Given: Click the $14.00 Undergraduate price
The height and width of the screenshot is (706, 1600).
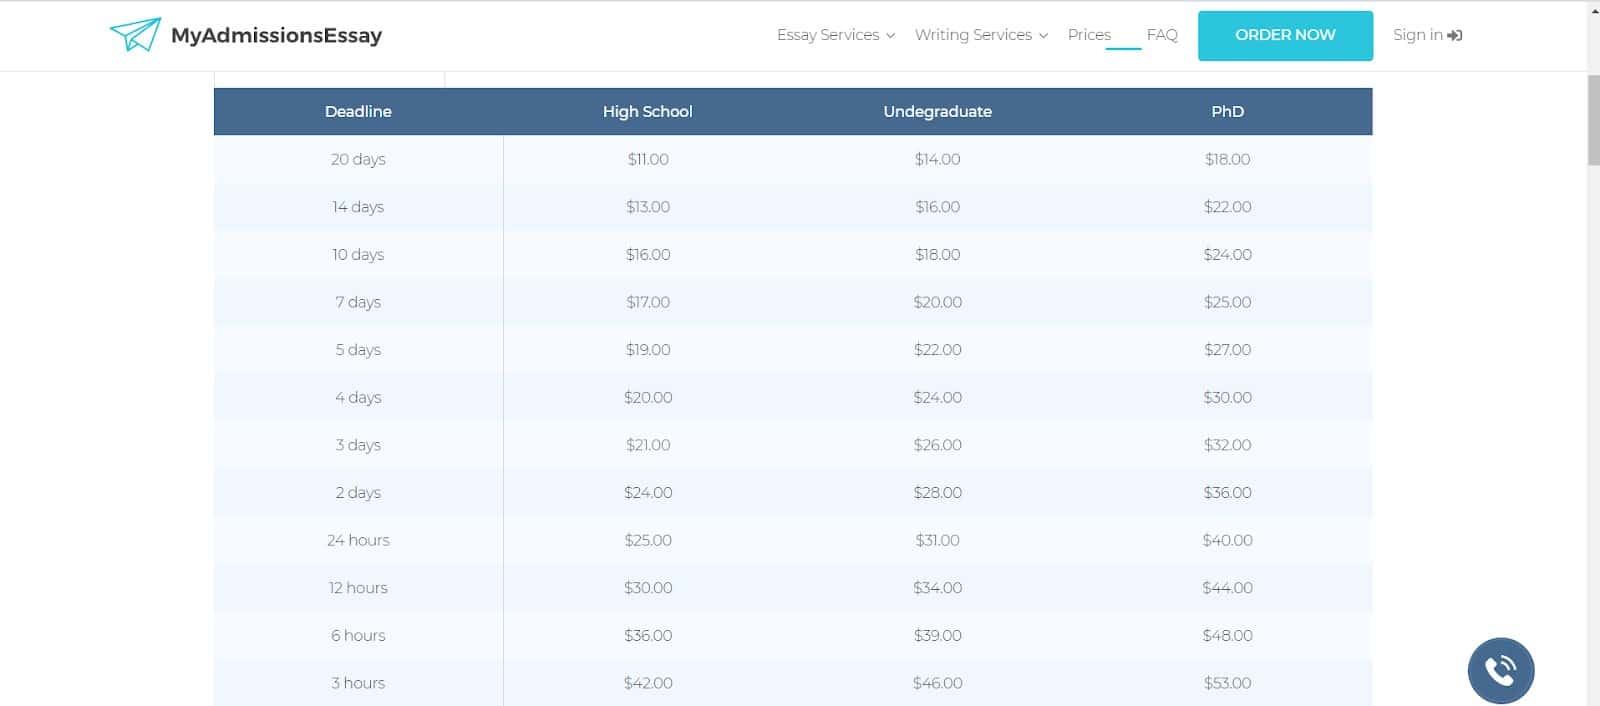Looking at the screenshot, I should pyautogui.click(x=937, y=159).
